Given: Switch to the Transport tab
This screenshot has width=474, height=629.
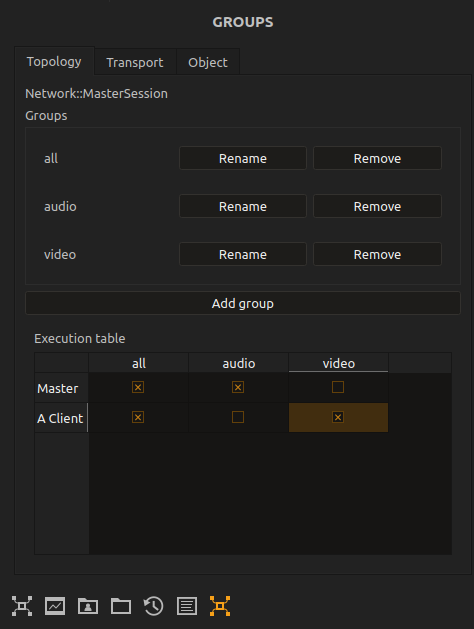Looking at the screenshot, I should tap(135, 62).
